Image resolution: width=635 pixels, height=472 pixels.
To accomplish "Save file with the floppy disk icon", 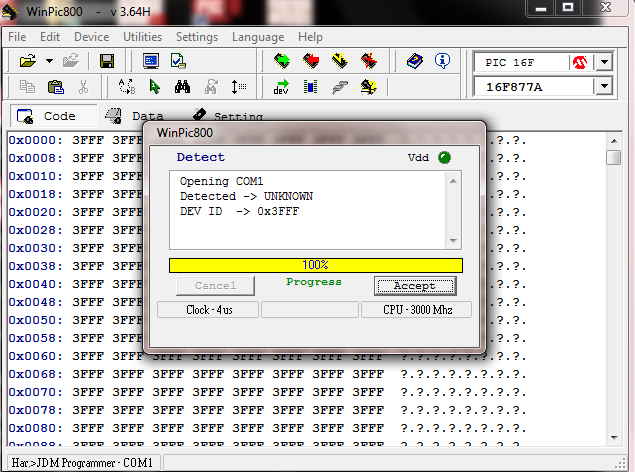I will point(107,62).
